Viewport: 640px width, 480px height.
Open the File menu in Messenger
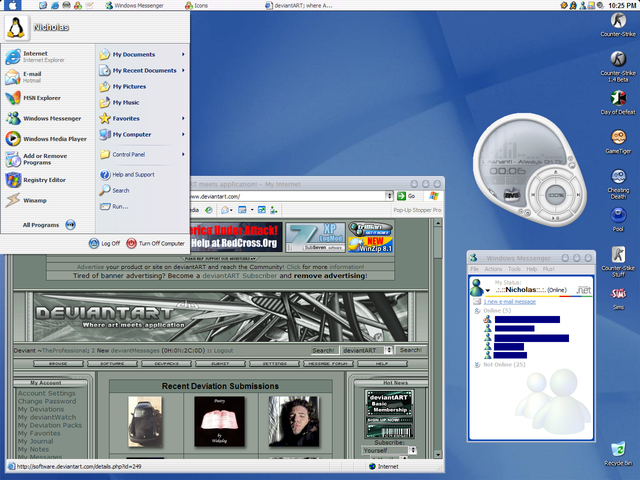[x=474, y=269]
